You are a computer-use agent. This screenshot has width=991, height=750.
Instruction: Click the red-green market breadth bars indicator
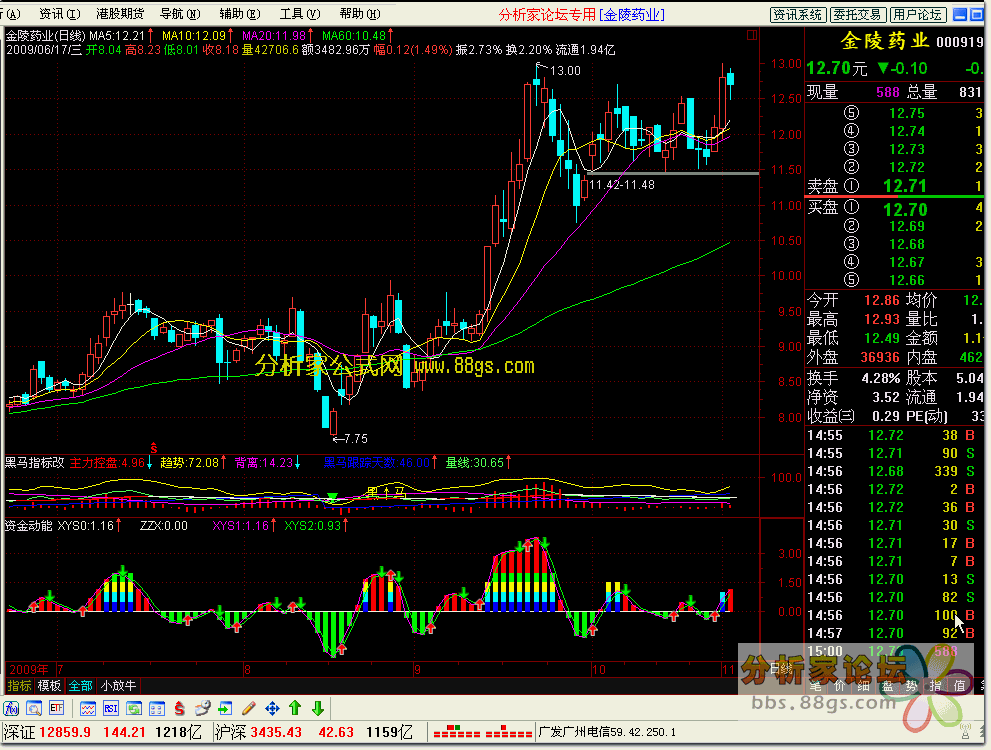pyautogui.click(x=482, y=732)
